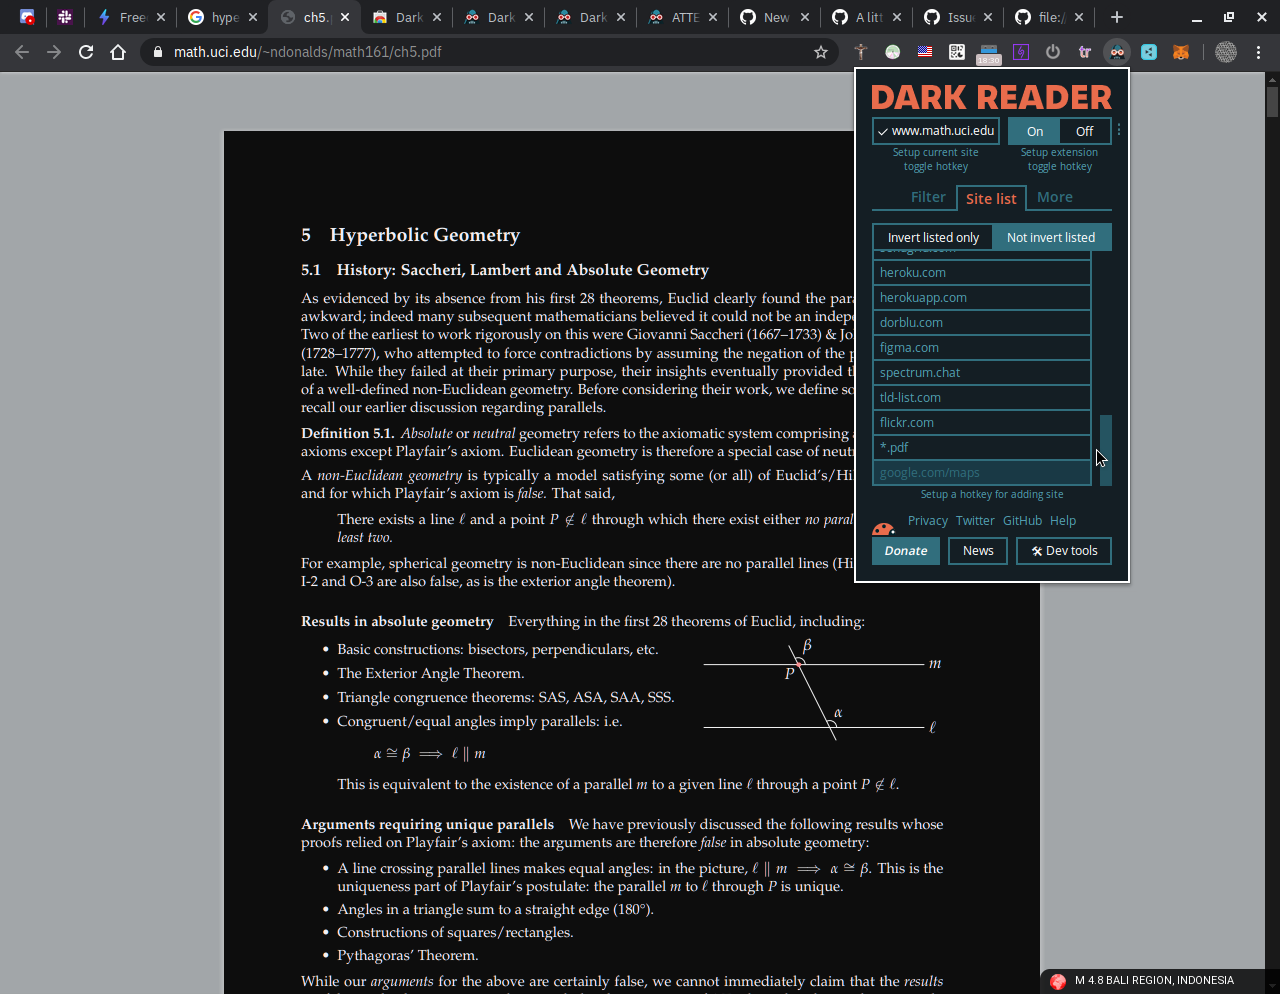This screenshot has width=1280, height=994.
Task: Open Dark Reader's three-dot options menu
Action: 1119,130
